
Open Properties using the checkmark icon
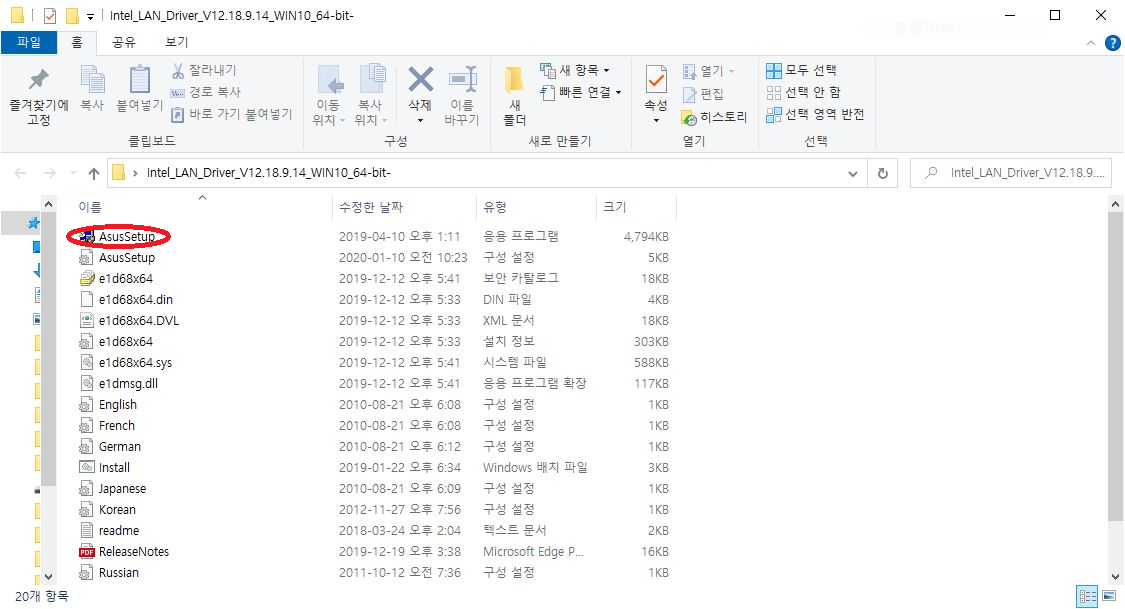[x=655, y=81]
